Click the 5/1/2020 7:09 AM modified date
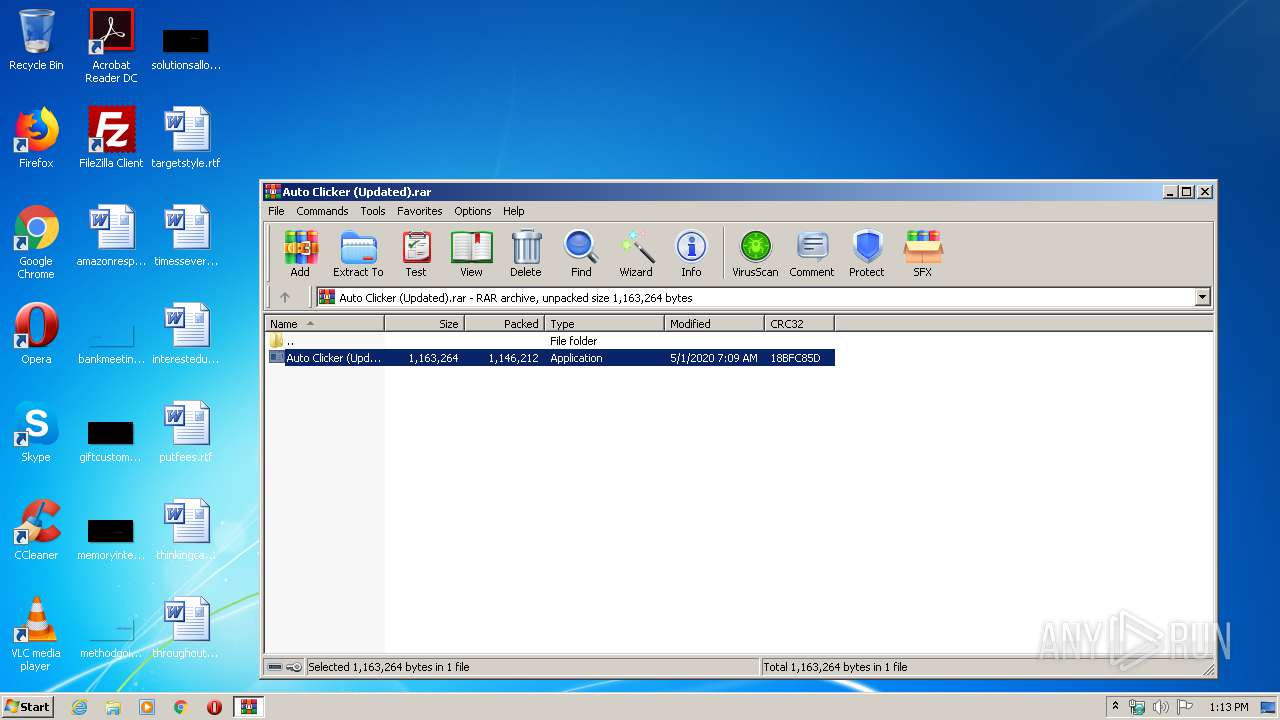Image resolution: width=1280 pixels, height=720 pixels. [x=714, y=358]
